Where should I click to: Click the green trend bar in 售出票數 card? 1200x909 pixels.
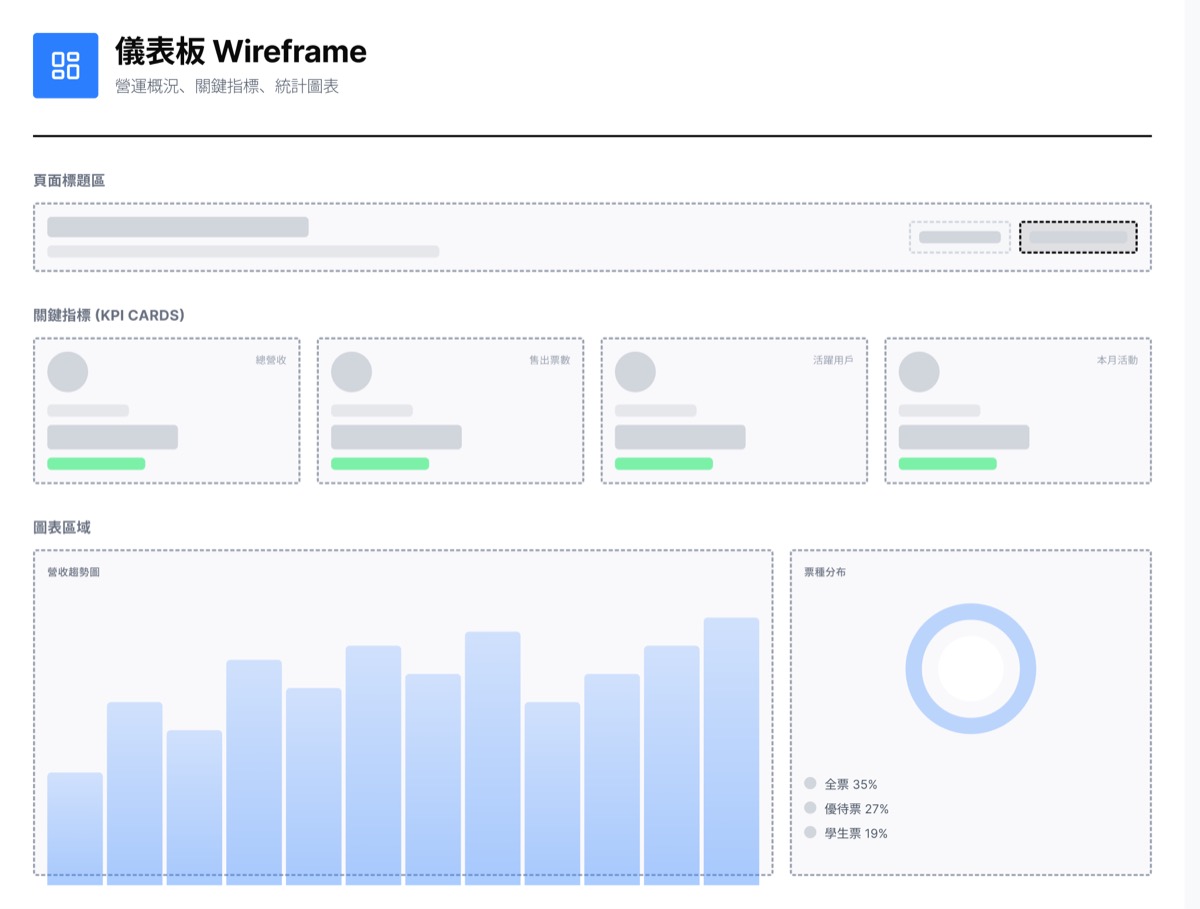click(x=380, y=464)
